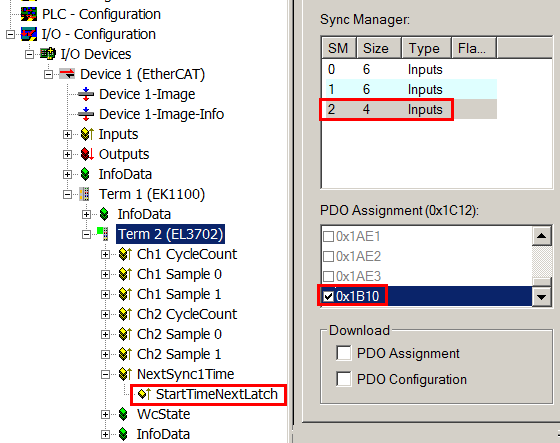Expand the InfoData node under Term 1
This screenshot has height=443, width=560.
86,214
